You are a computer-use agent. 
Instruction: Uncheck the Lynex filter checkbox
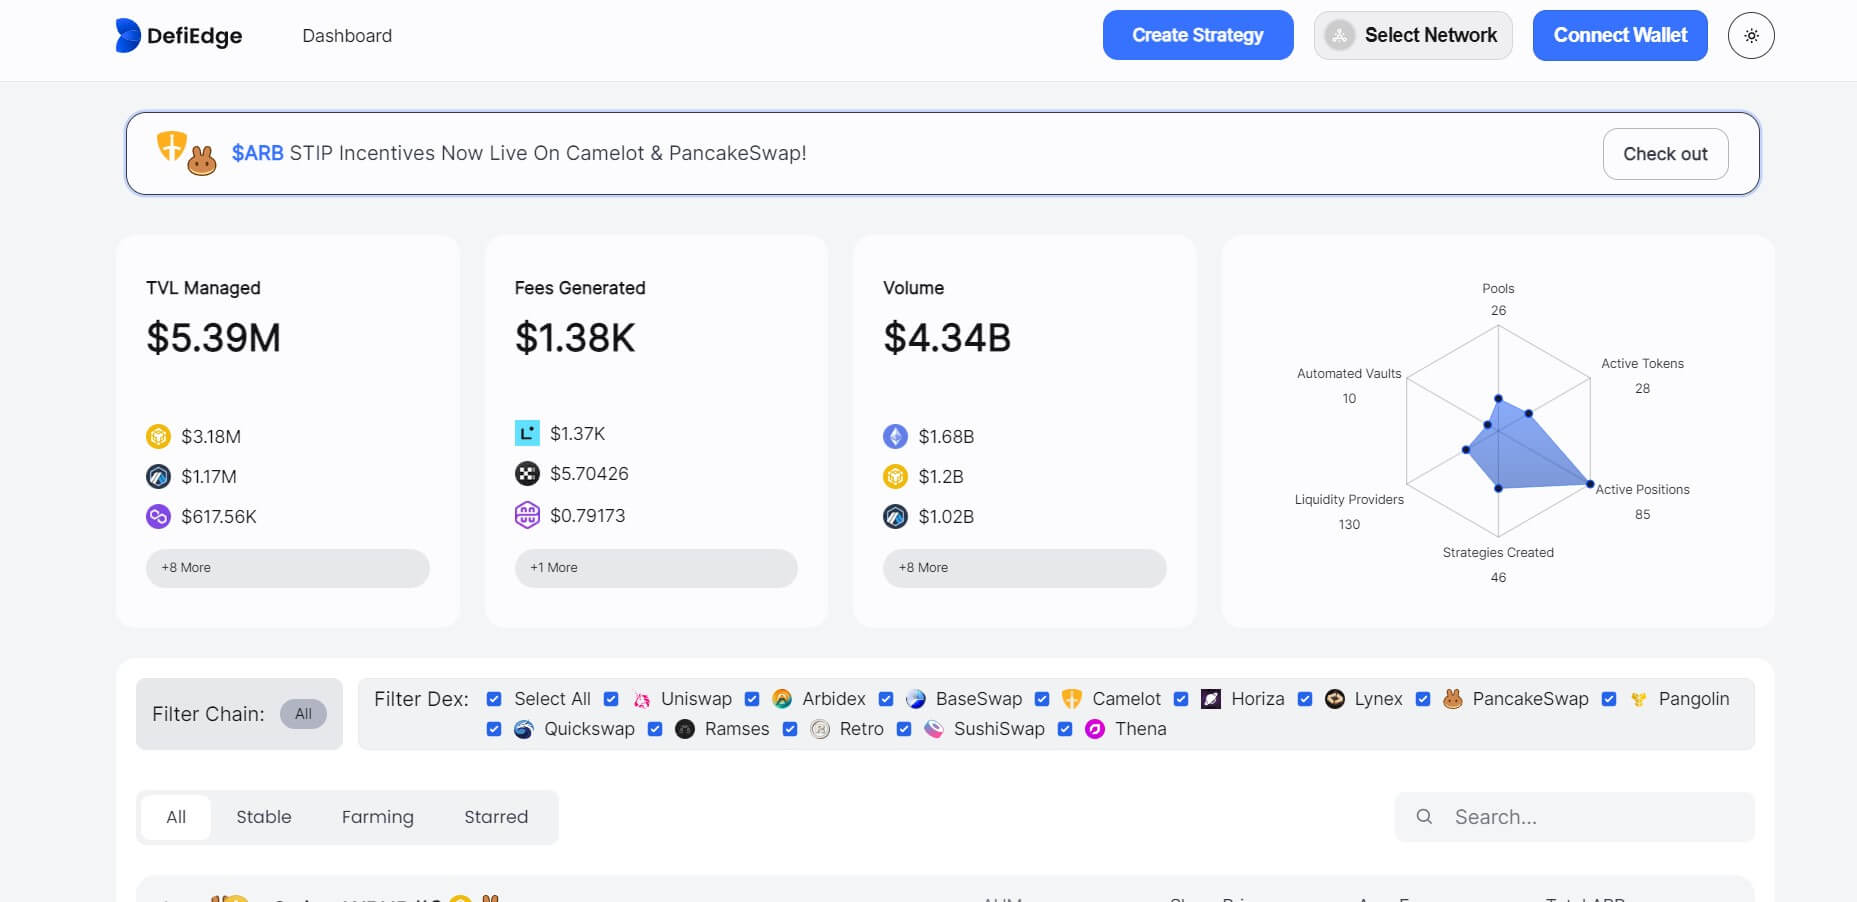point(1305,699)
